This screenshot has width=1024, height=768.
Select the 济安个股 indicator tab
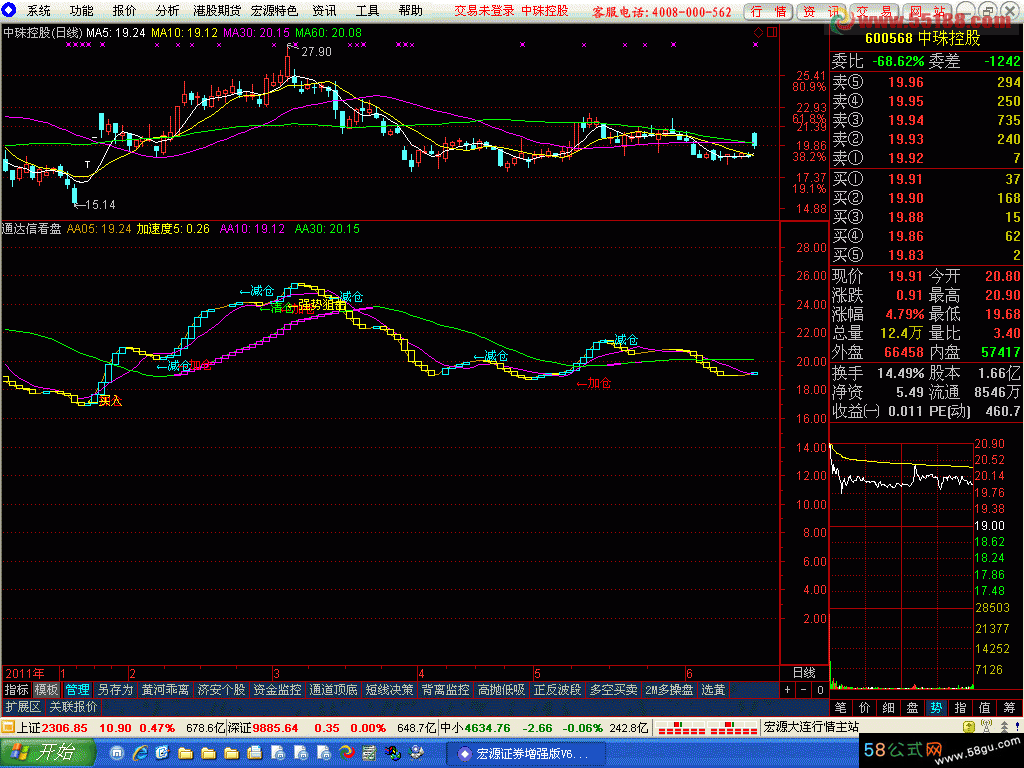(221, 690)
